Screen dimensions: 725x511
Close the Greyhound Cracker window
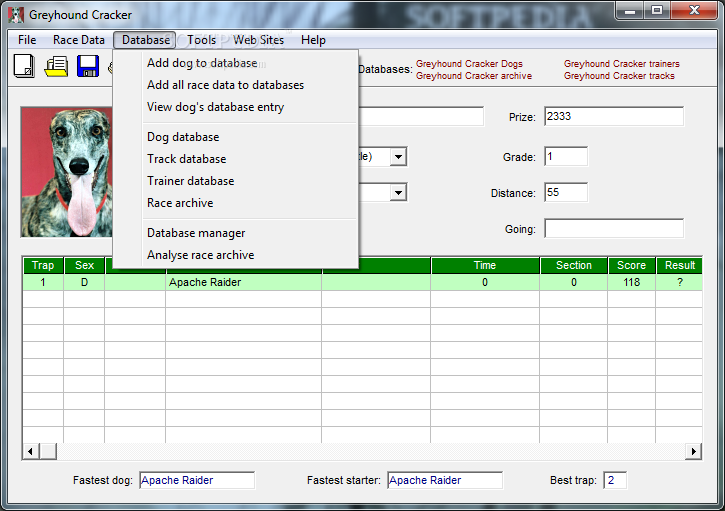(694, 11)
